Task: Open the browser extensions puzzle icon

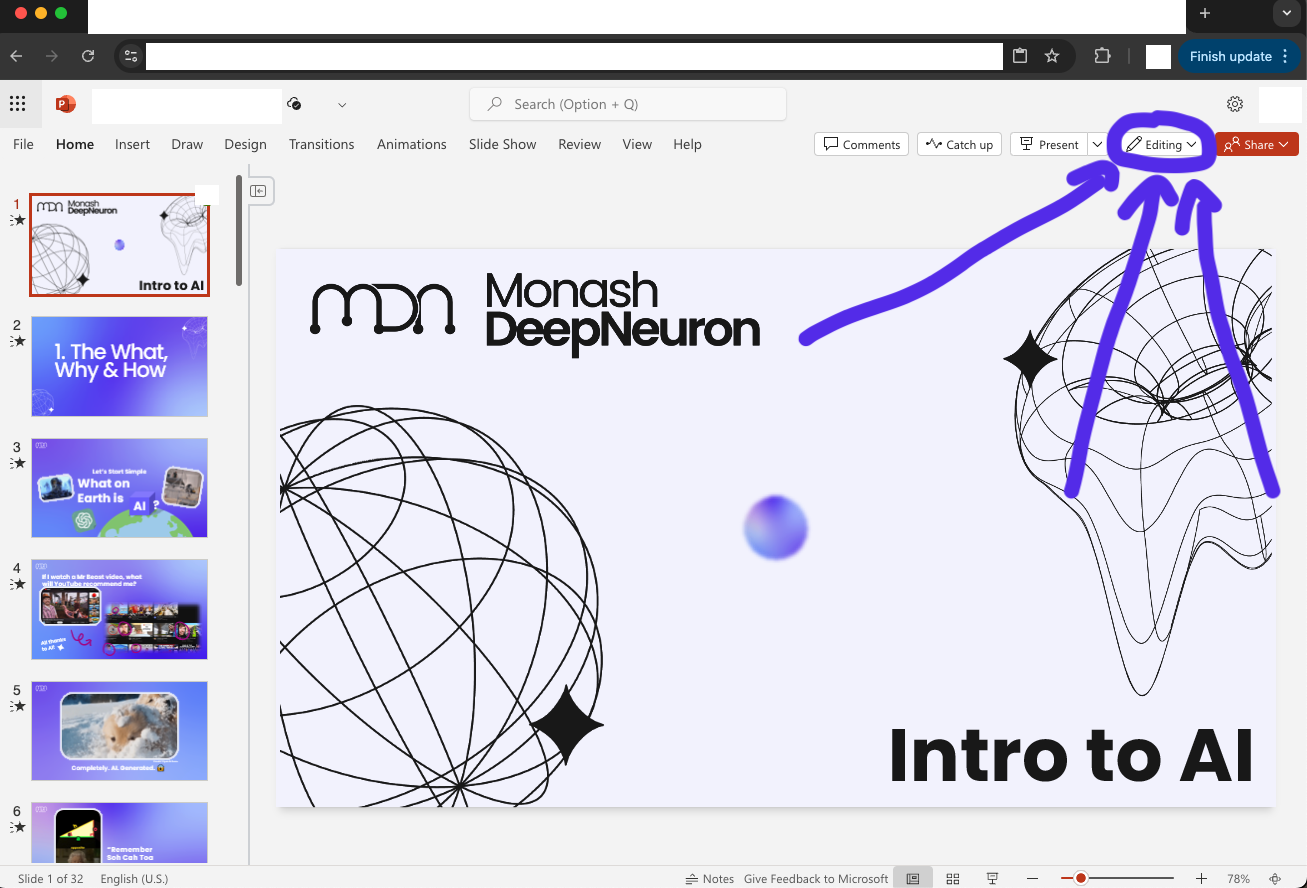Action: tap(1102, 56)
